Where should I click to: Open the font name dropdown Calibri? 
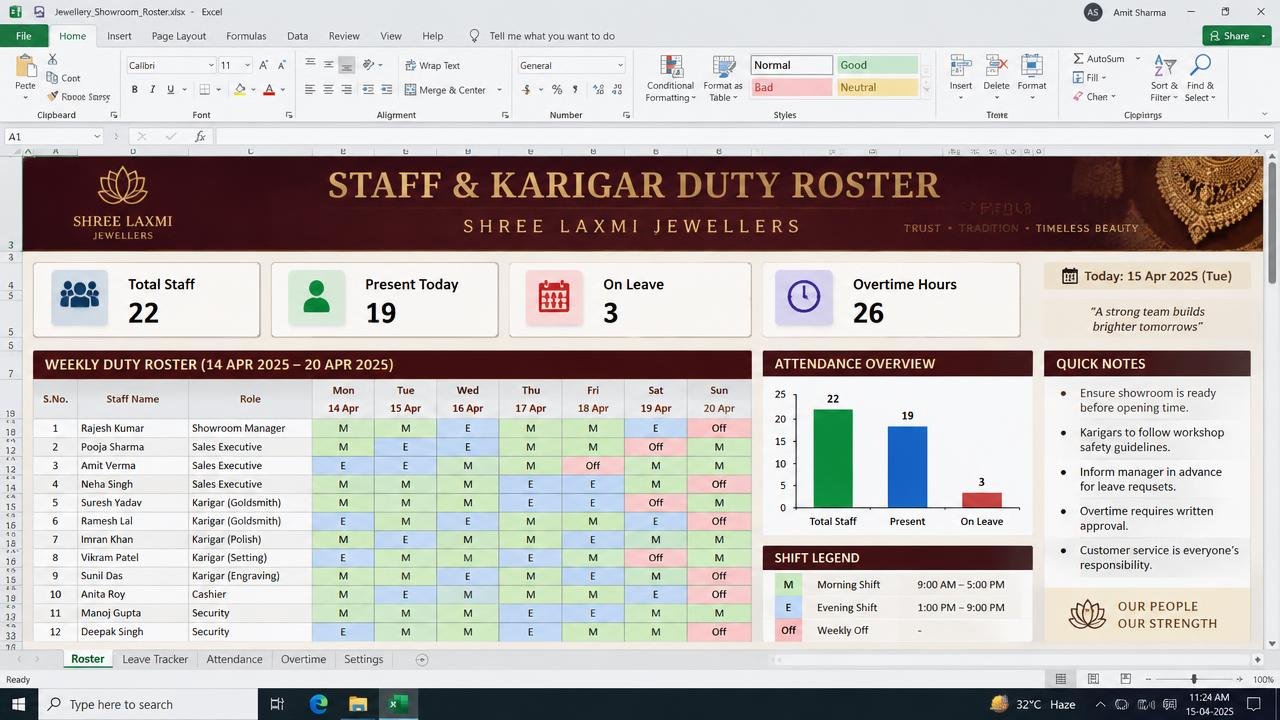click(x=211, y=65)
